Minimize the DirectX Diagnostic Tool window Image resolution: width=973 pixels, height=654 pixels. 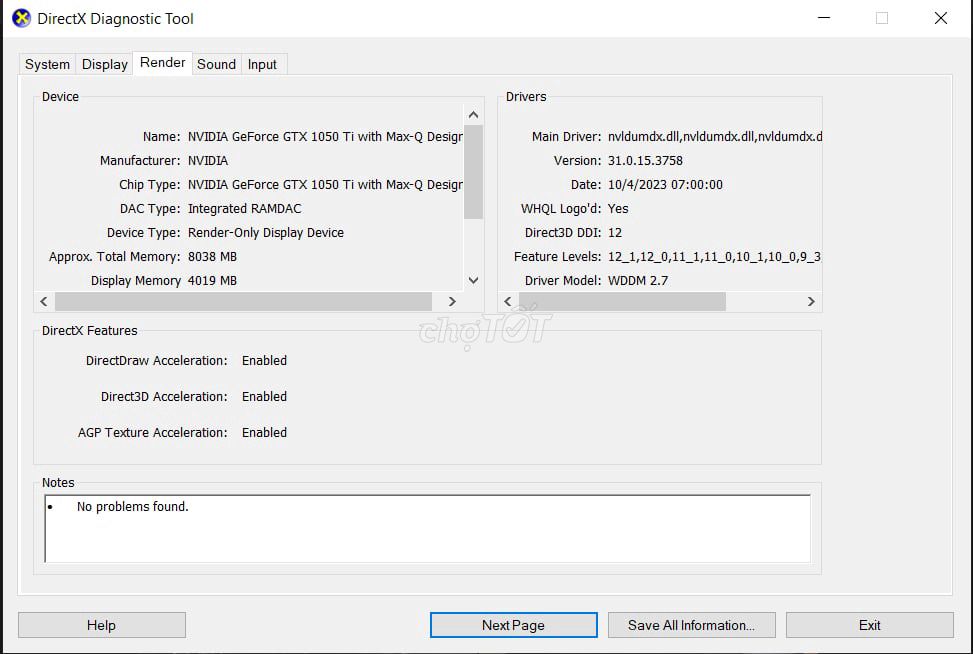[824, 18]
